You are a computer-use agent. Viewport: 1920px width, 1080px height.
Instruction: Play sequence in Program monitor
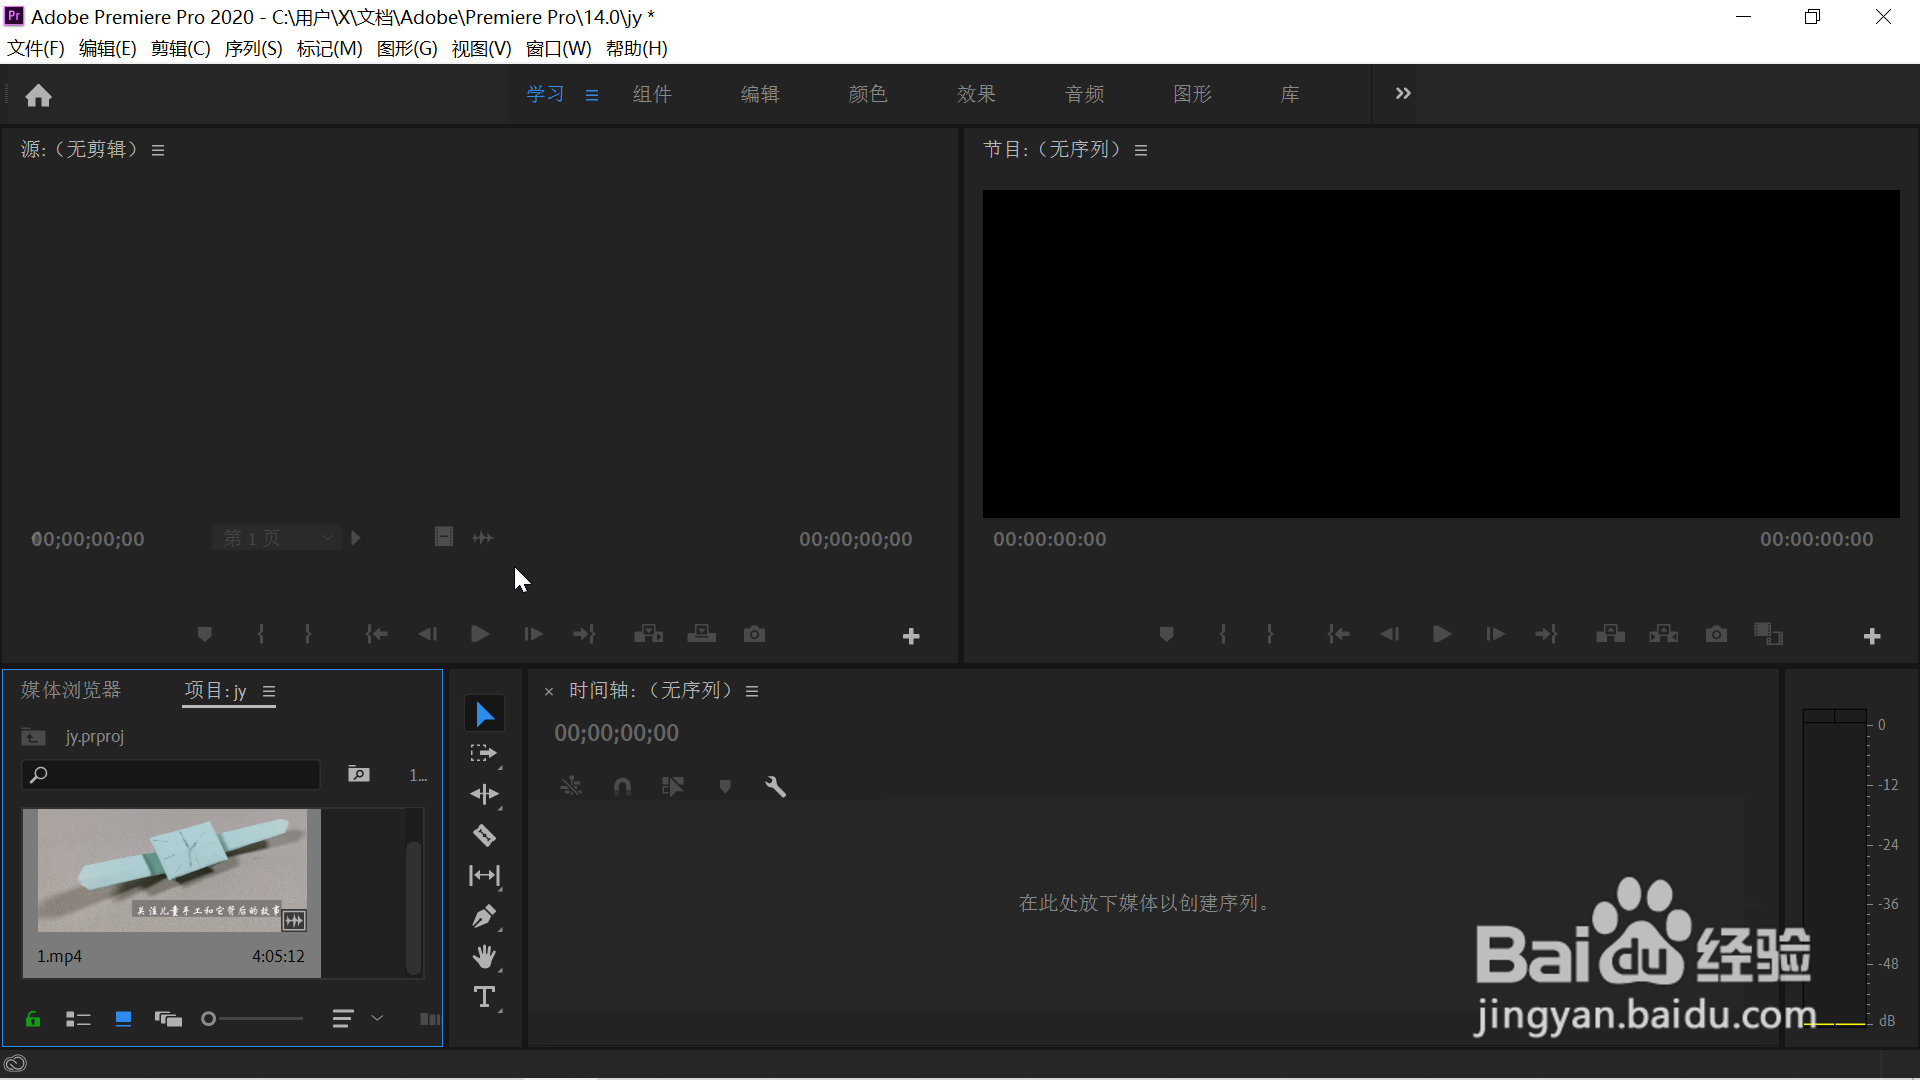pos(1441,634)
